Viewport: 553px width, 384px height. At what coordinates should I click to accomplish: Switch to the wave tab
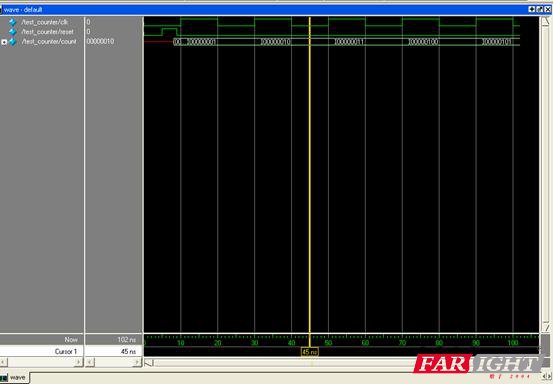pyautogui.click(x=15, y=378)
